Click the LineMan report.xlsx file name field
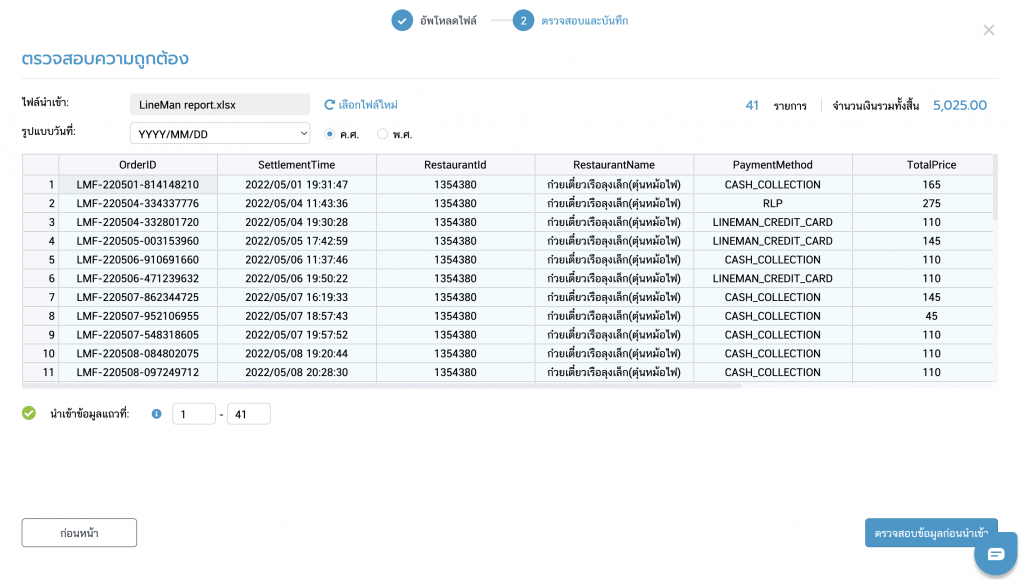Viewport: 1024px width, 584px height. 220,105
